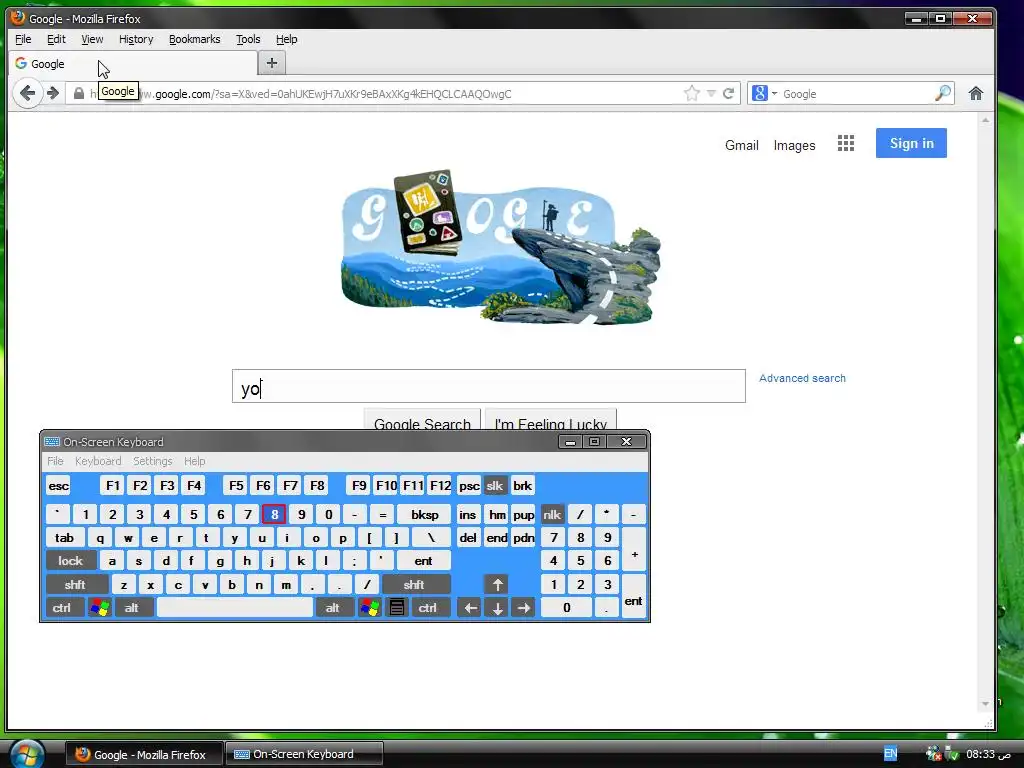
Task: Open Advanced search link
Action: pyautogui.click(x=802, y=378)
